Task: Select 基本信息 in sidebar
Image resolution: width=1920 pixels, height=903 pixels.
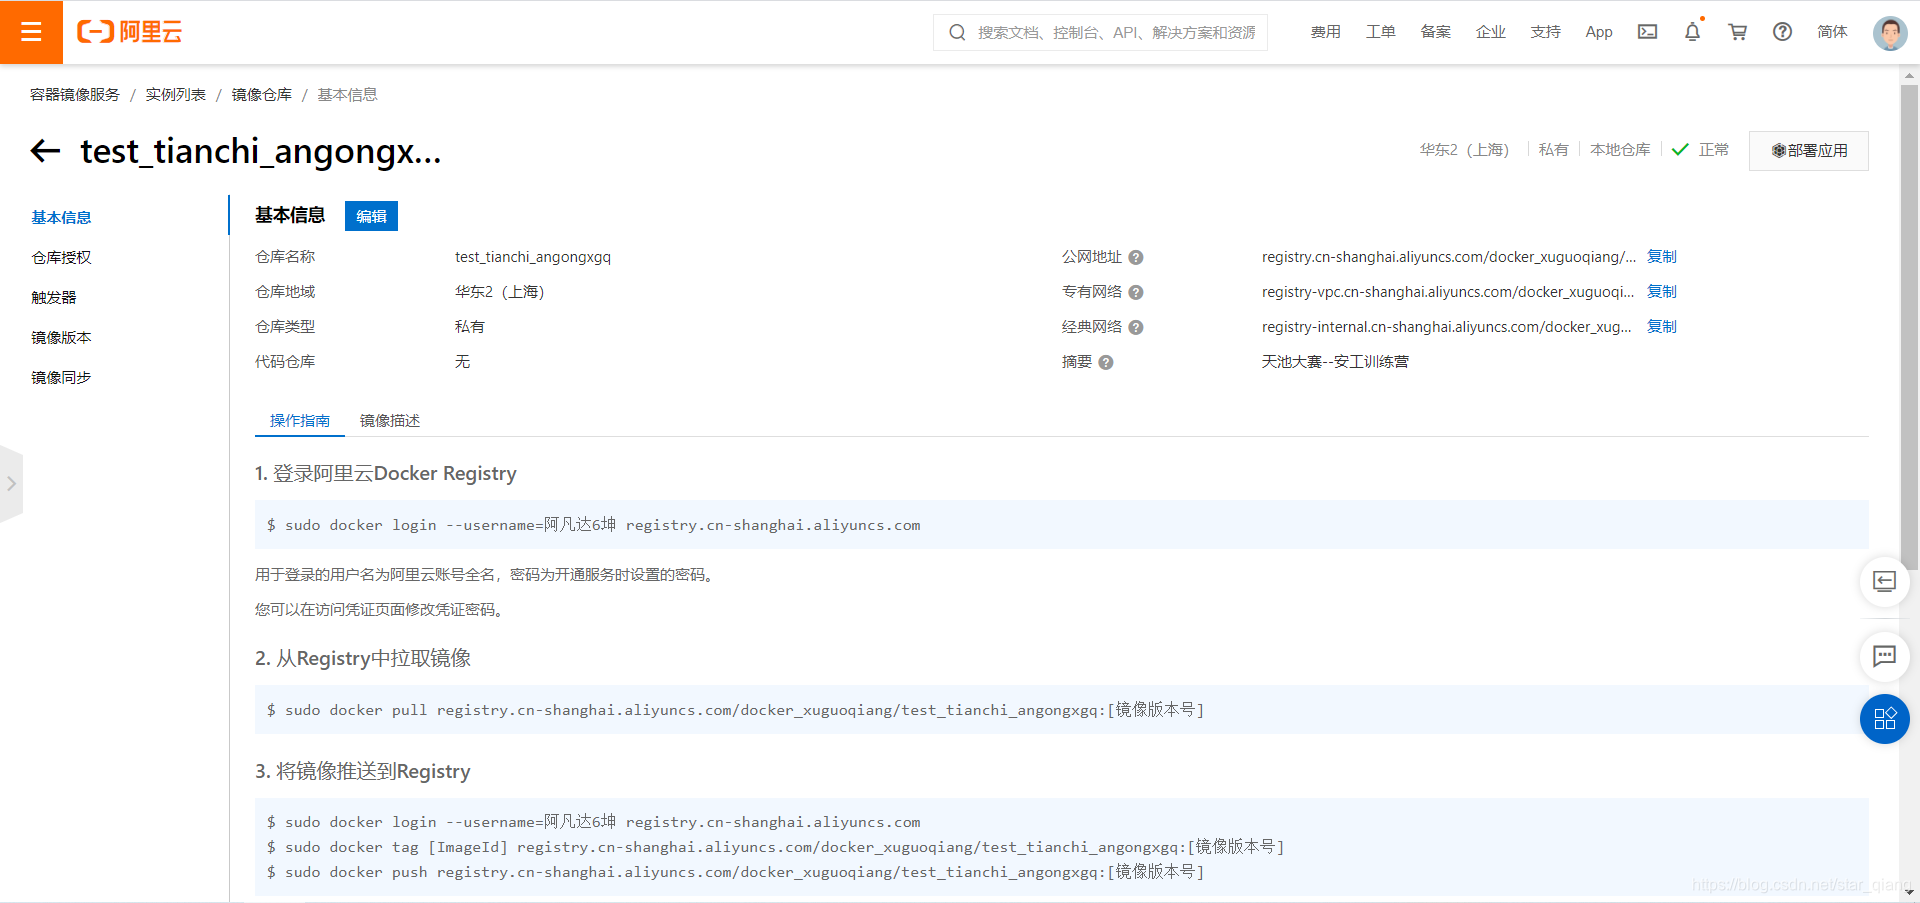Action: 61,217
